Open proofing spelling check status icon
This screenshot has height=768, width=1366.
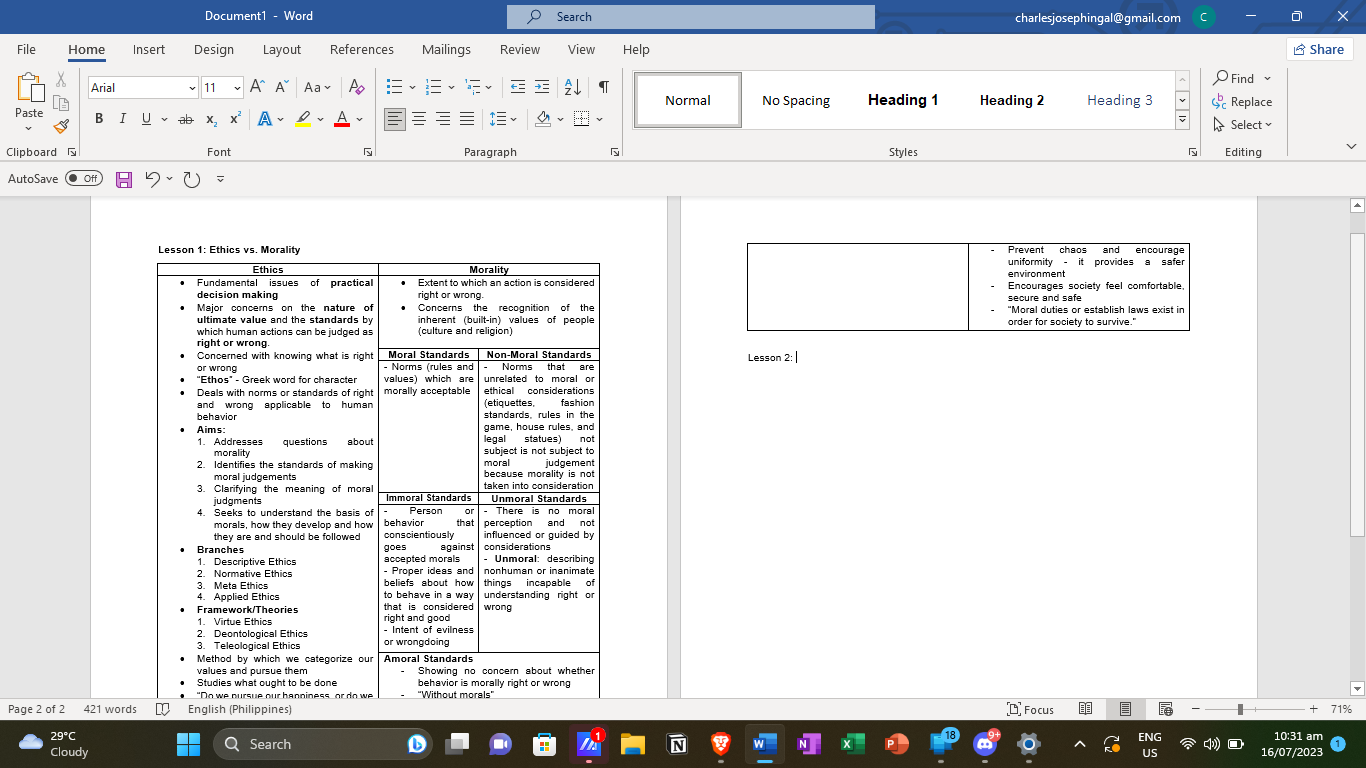pyautogui.click(x=163, y=709)
